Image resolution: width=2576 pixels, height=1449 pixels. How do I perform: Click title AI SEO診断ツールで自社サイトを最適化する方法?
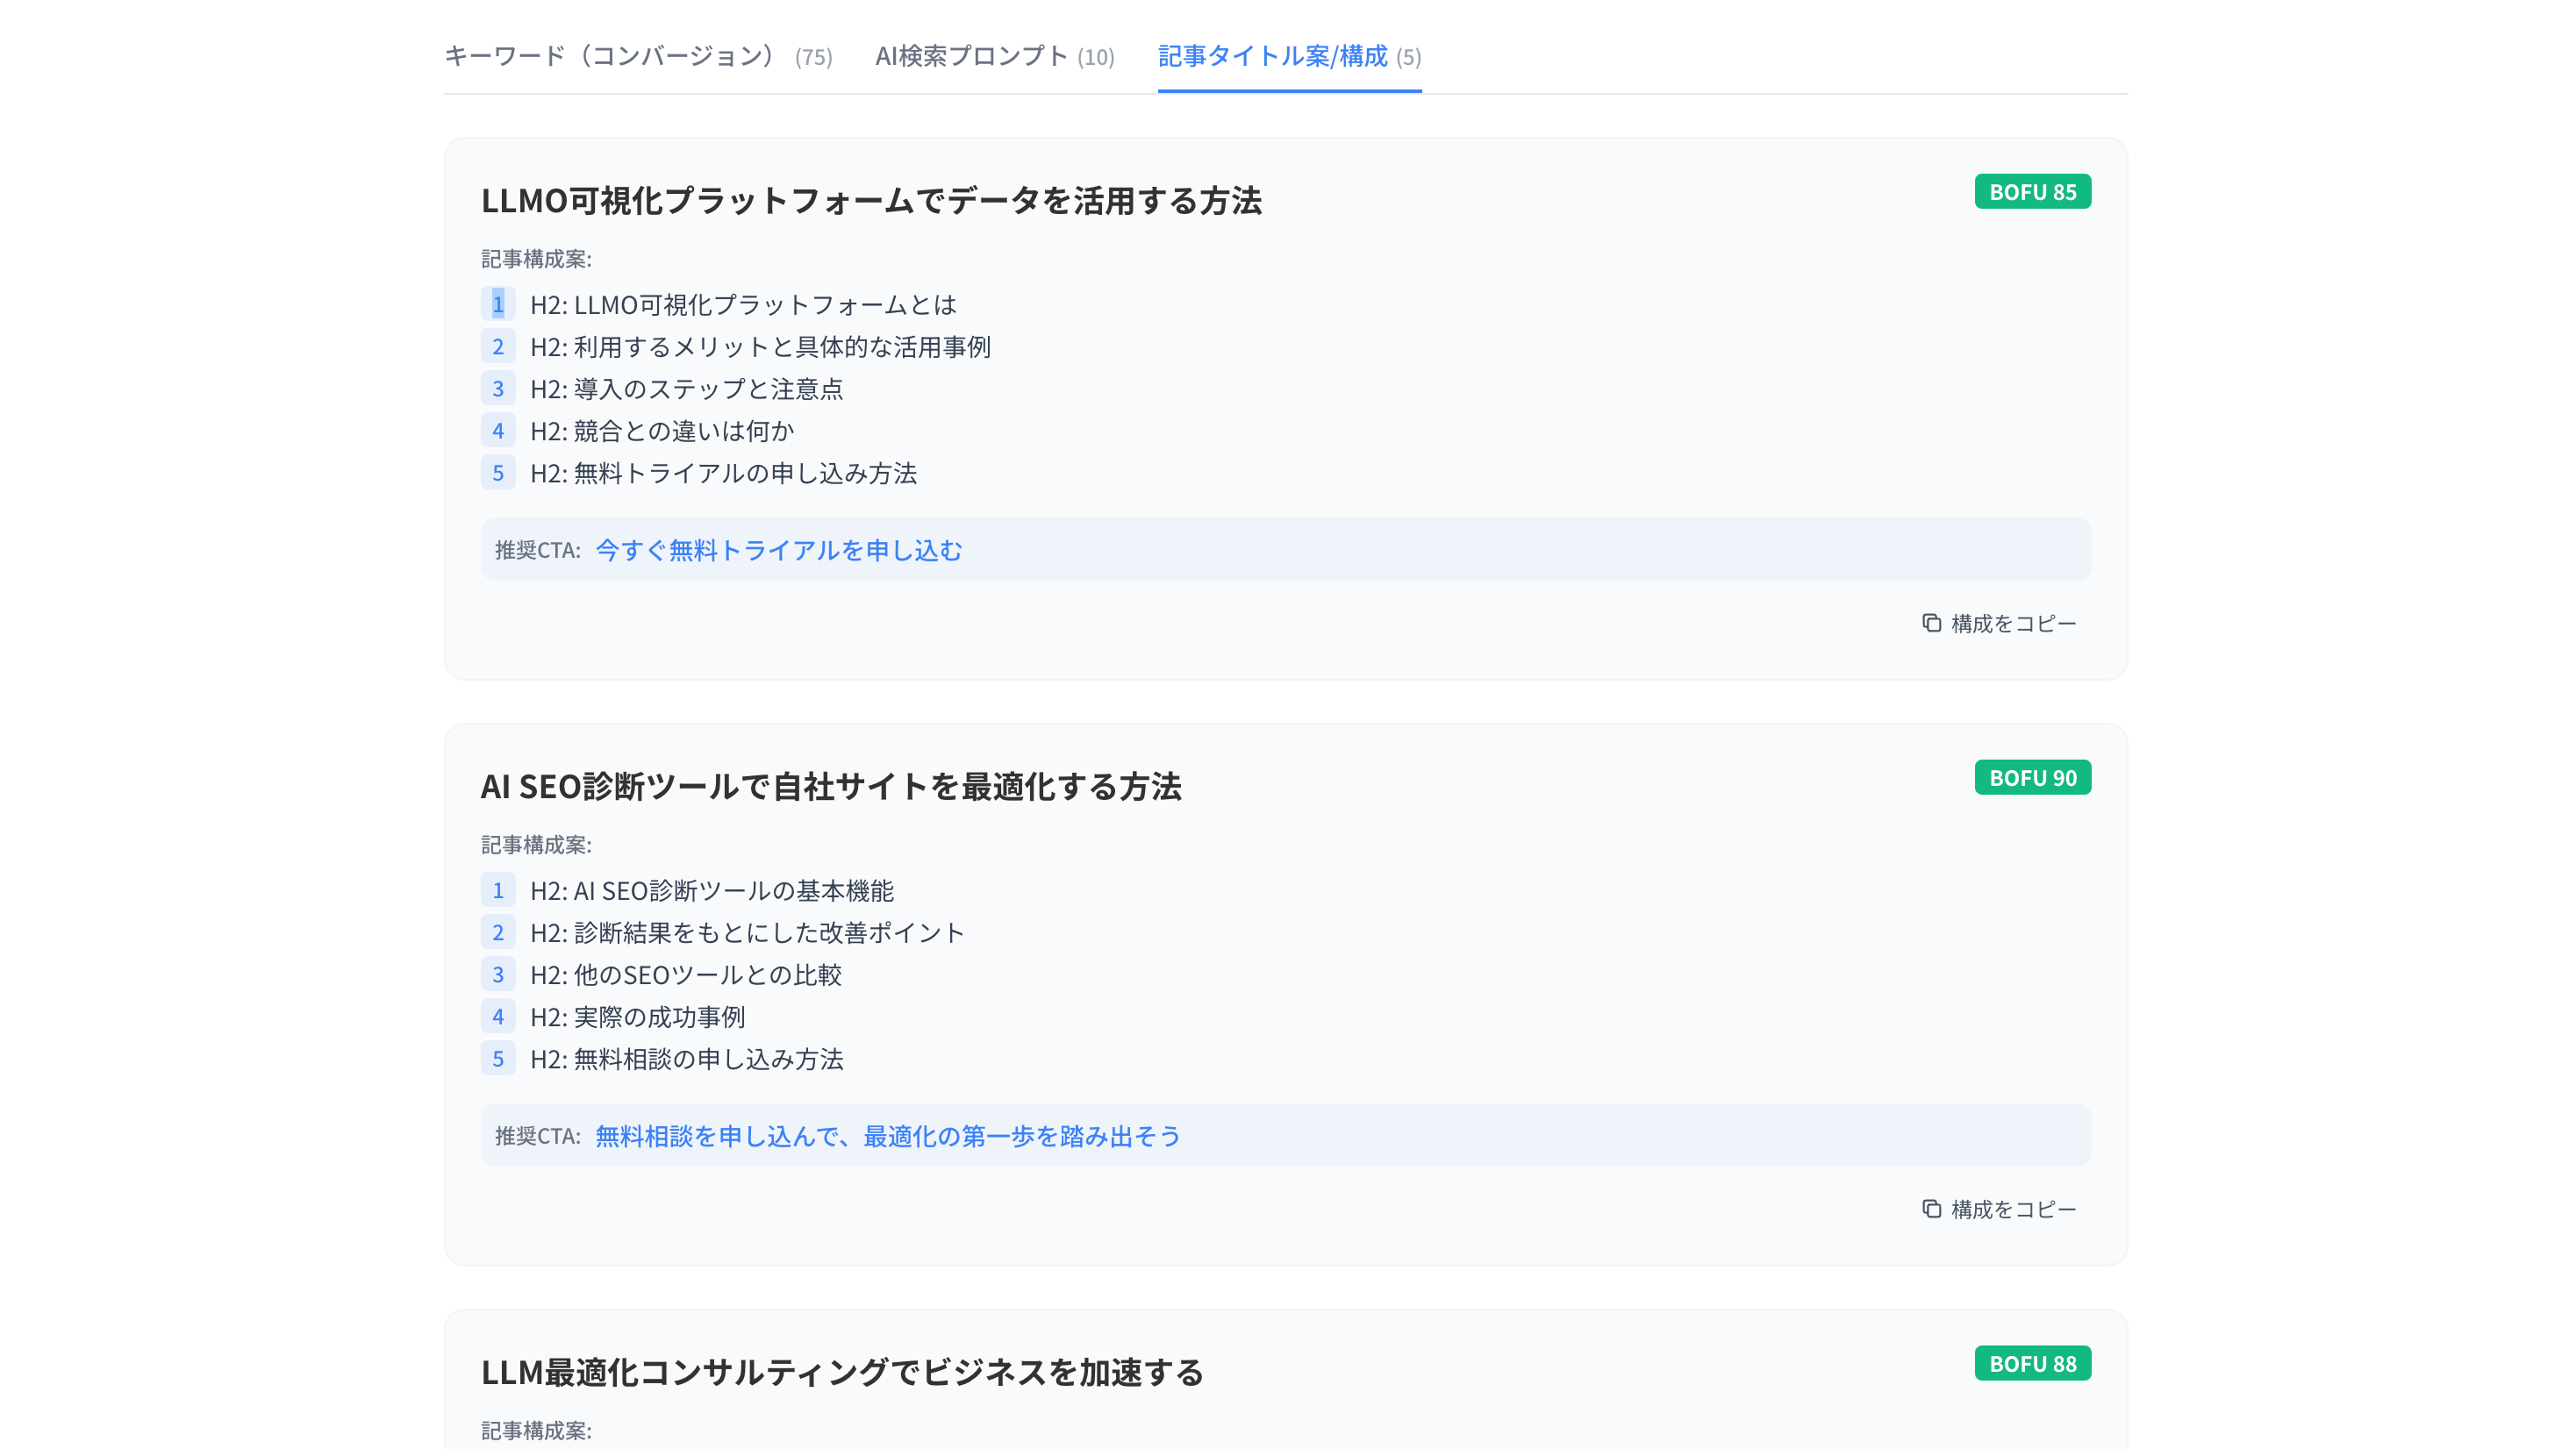(831, 787)
